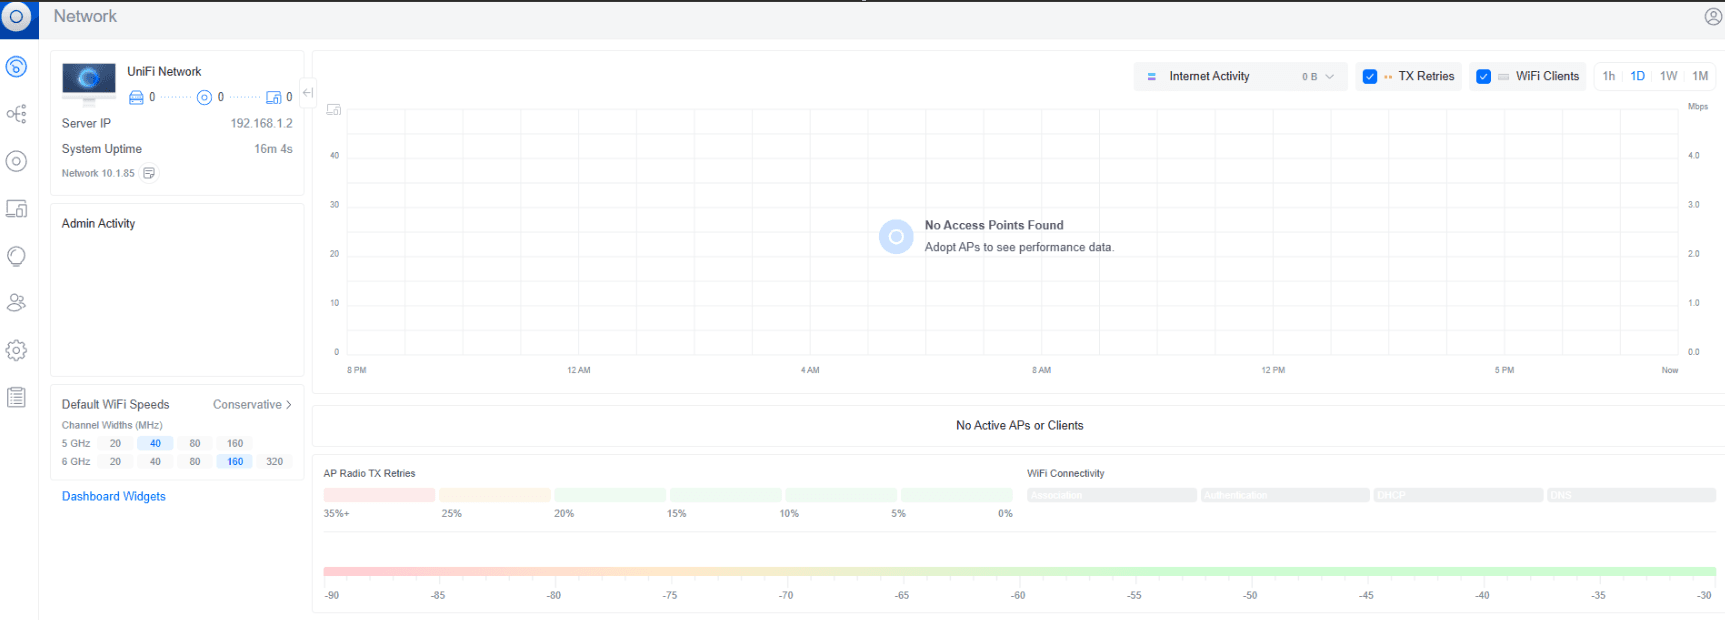
Task: Open the System Log sidebar icon
Action: point(16,397)
